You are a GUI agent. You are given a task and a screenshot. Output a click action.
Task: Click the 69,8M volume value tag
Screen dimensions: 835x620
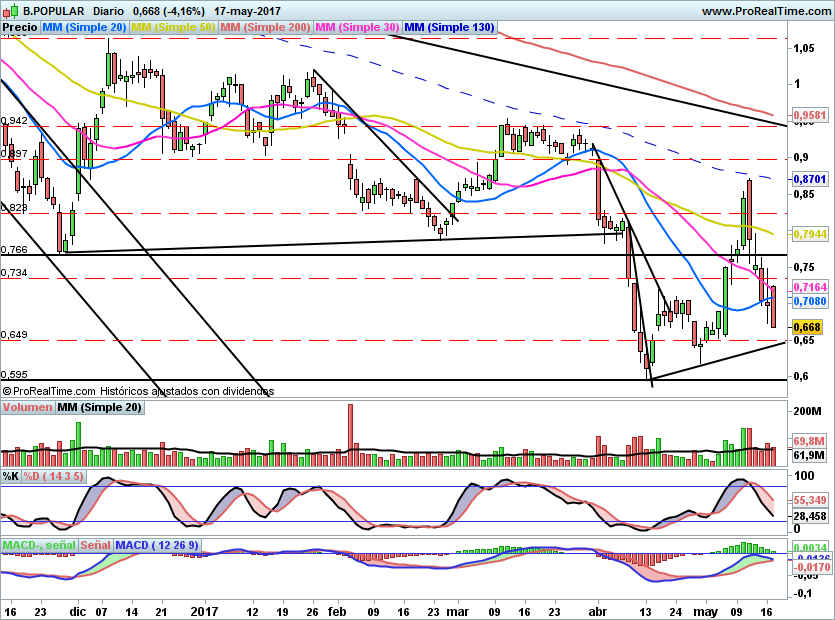point(809,441)
